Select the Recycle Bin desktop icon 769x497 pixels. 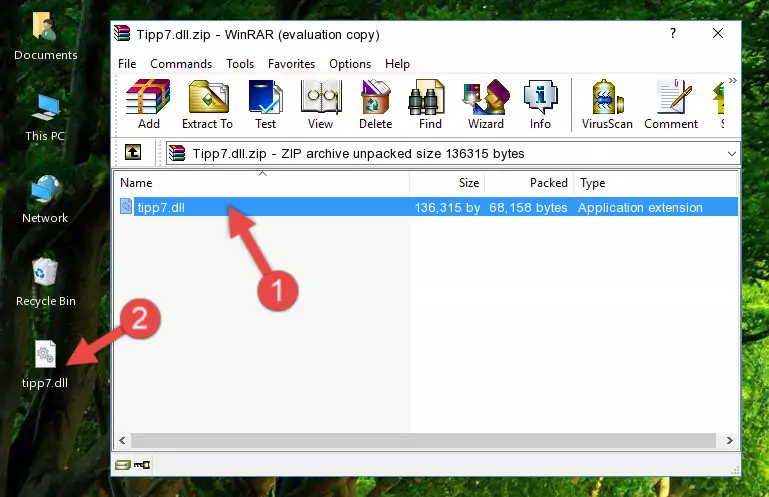46,283
